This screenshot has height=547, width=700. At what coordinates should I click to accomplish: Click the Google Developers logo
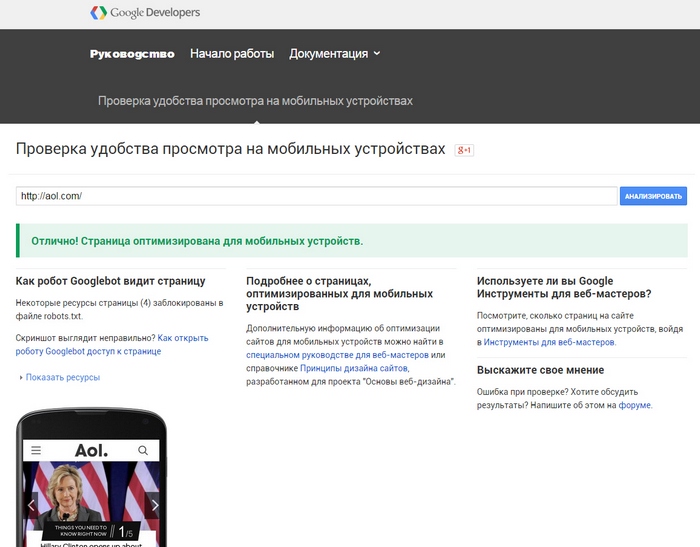(145, 13)
